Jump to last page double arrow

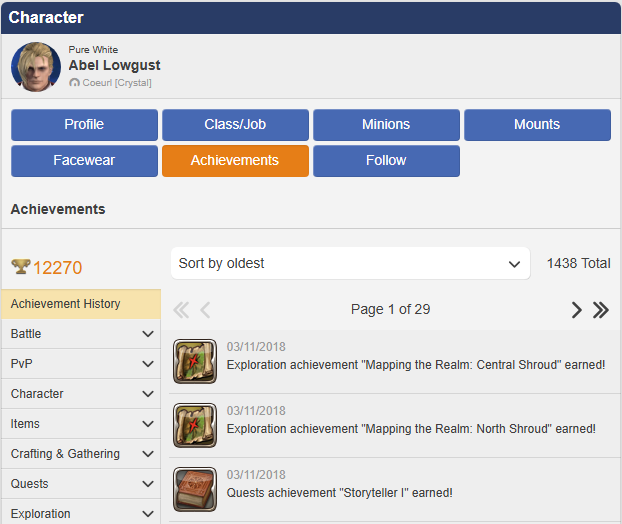click(x=601, y=310)
